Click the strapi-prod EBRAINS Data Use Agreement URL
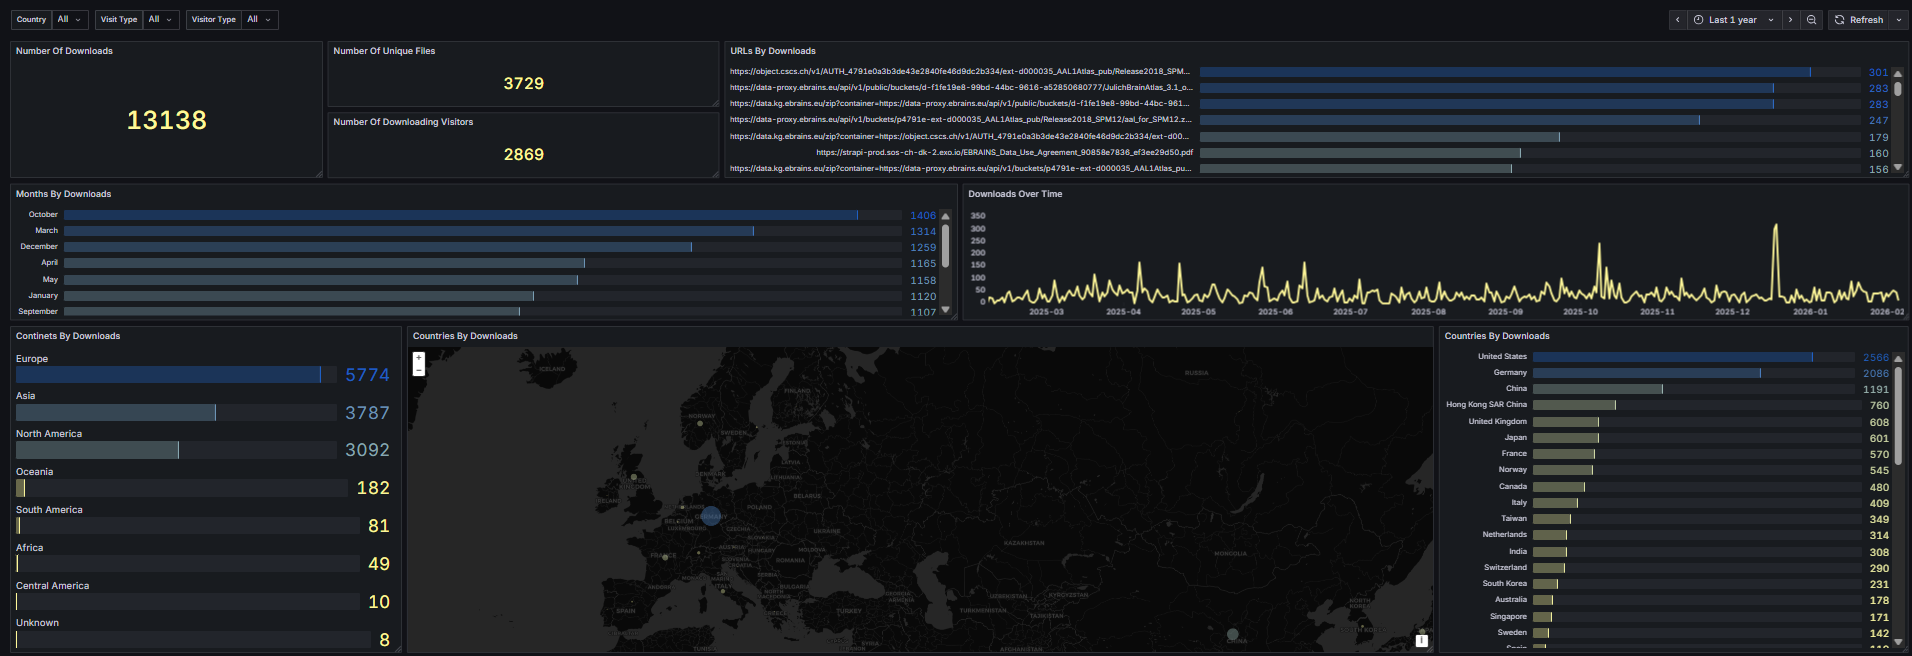The image size is (1912, 656). coord(1005,153)
